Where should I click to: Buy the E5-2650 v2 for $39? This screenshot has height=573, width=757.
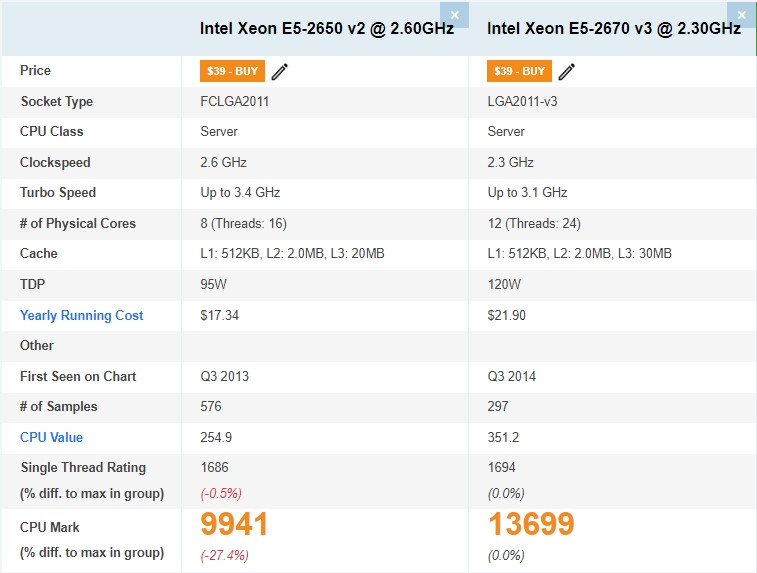(x=232, y=71)
